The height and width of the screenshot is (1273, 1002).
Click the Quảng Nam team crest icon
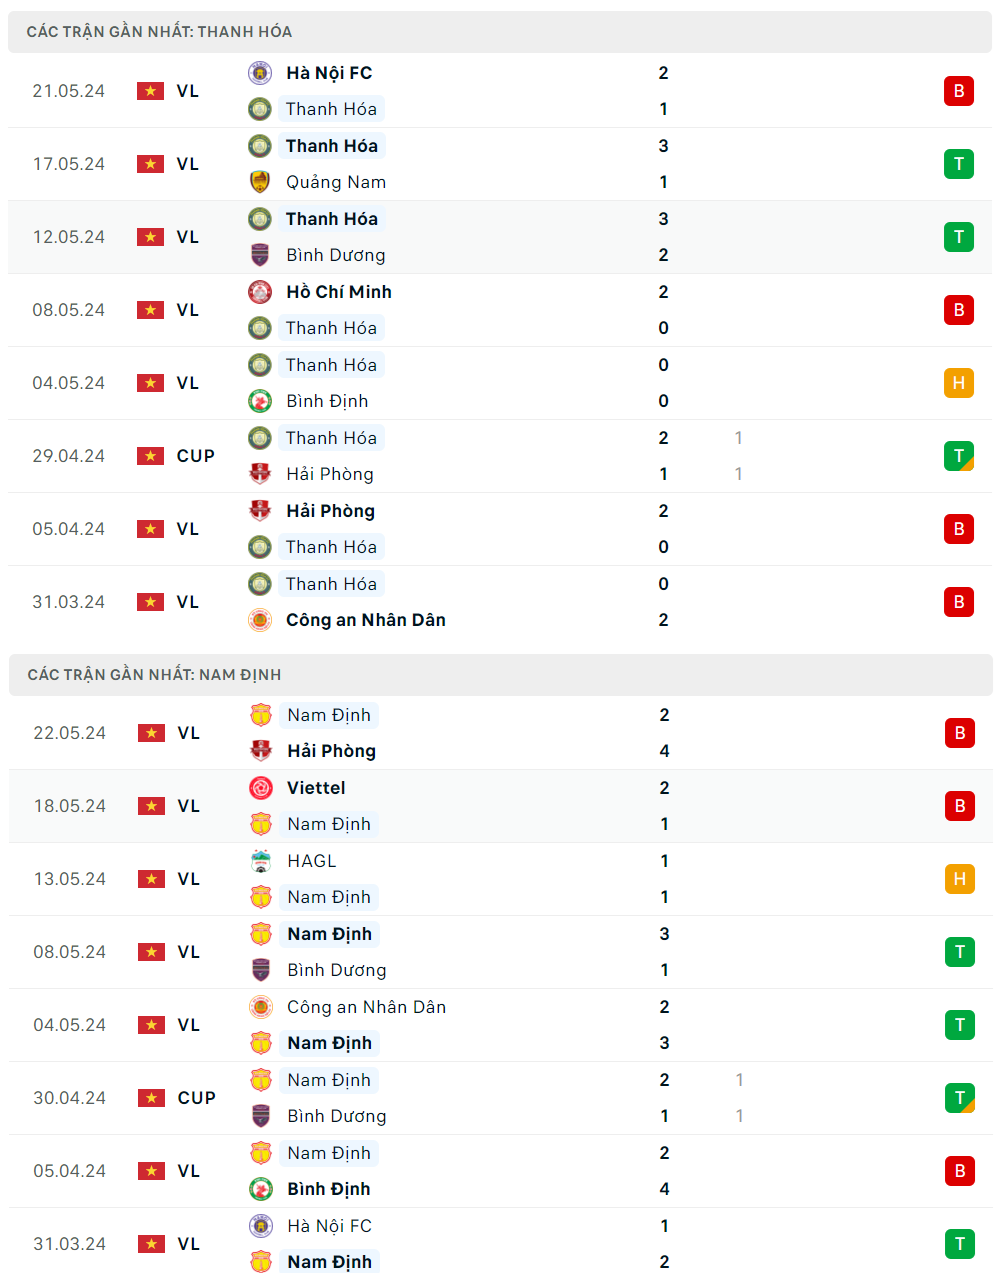[260, 182]
